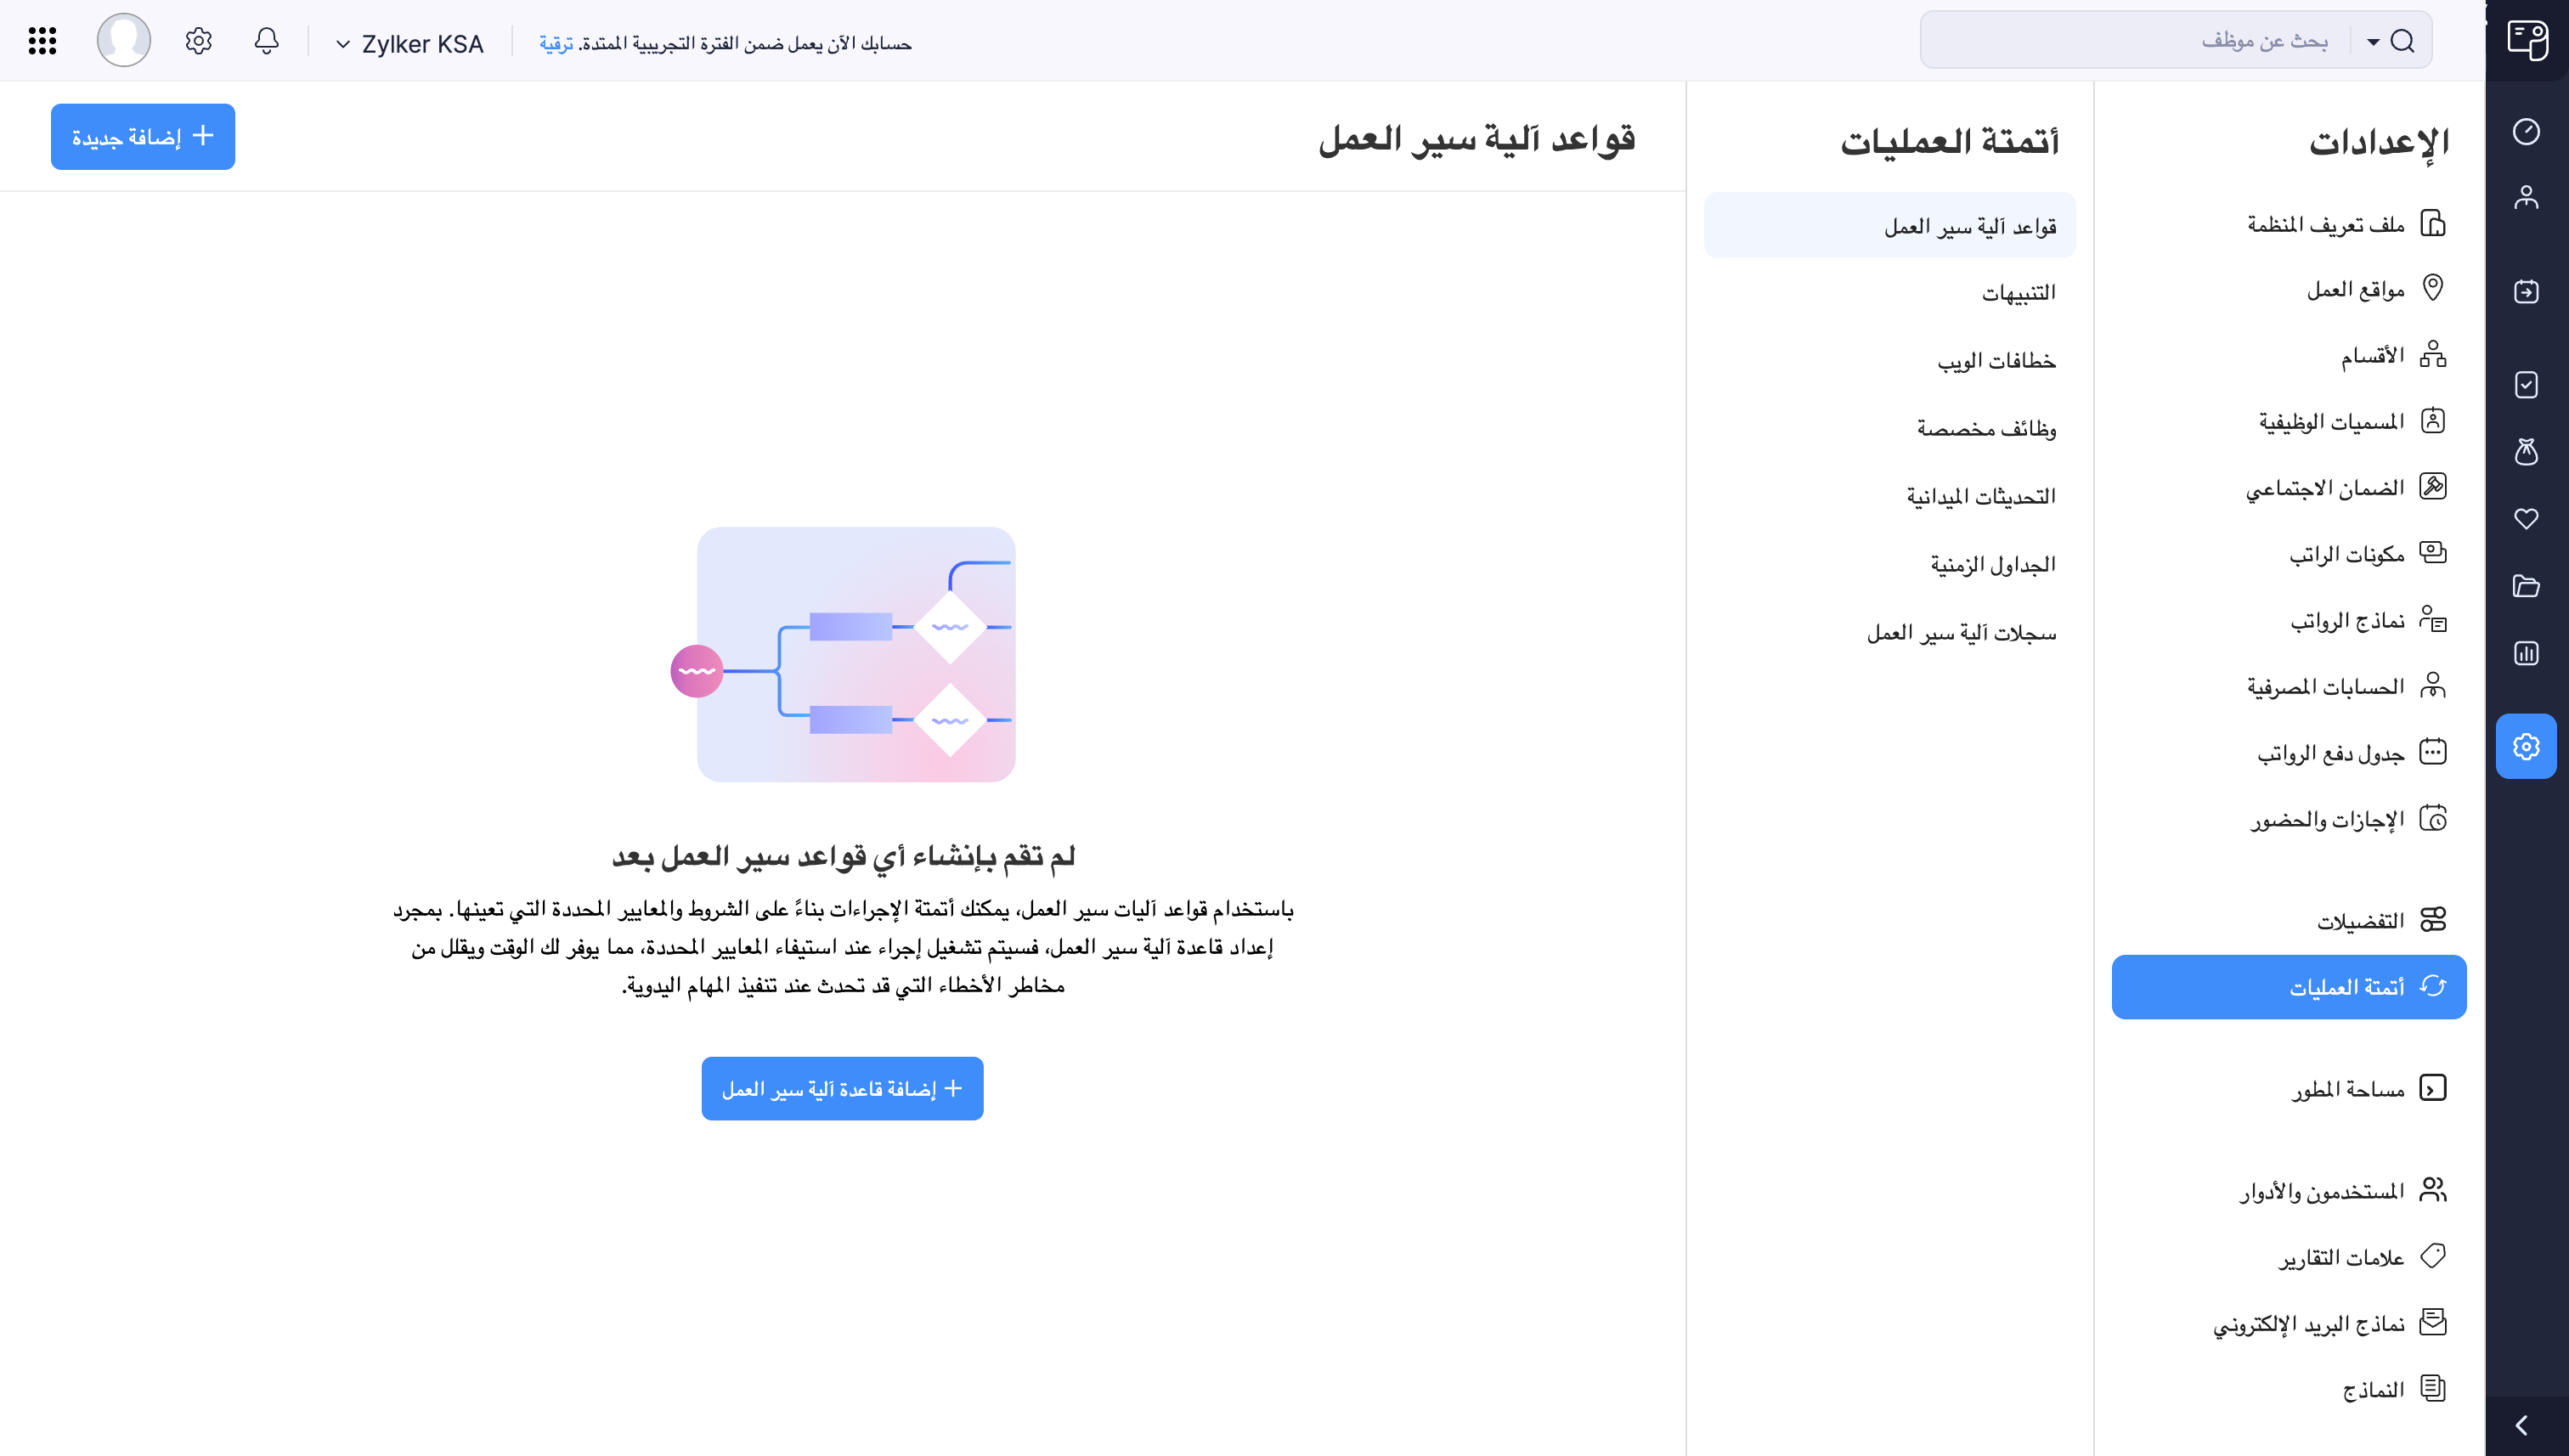2569x1456 pixels.
Task: Click the app logo icon at top of right rail
Action: click(x=2527, y=40)
